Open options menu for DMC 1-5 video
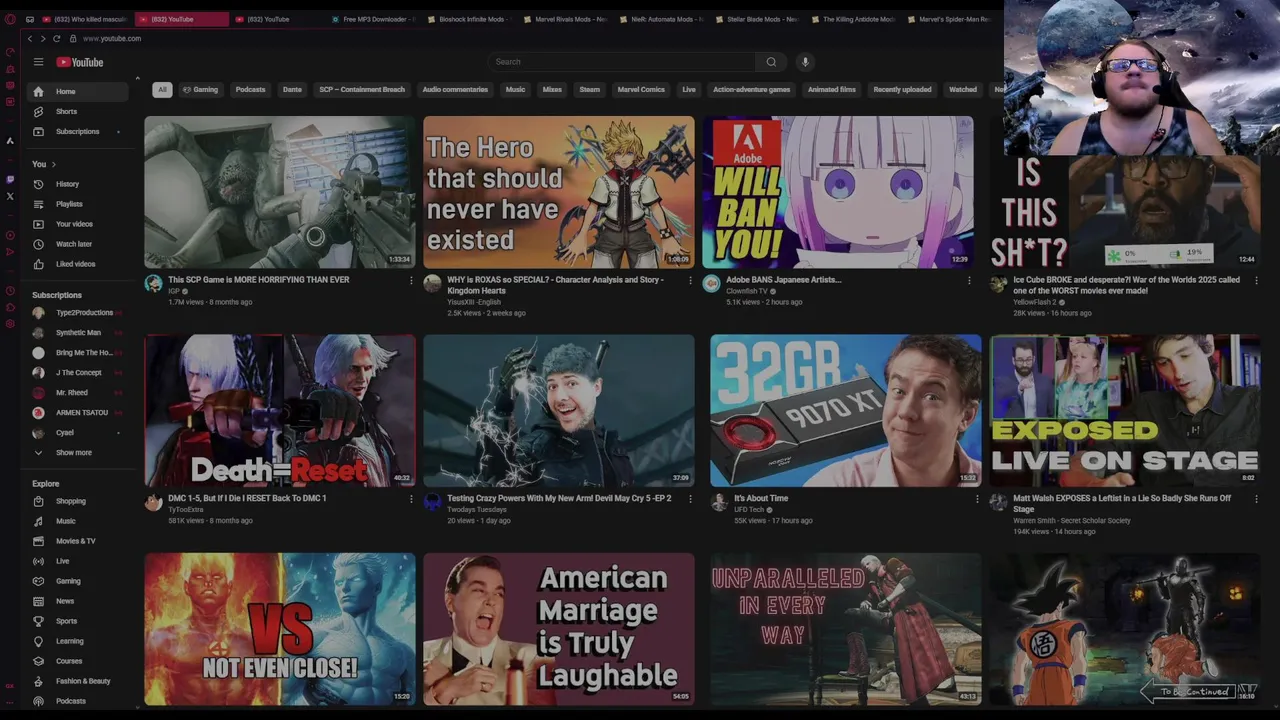1280x720 pixels. (x=411, y=499)
